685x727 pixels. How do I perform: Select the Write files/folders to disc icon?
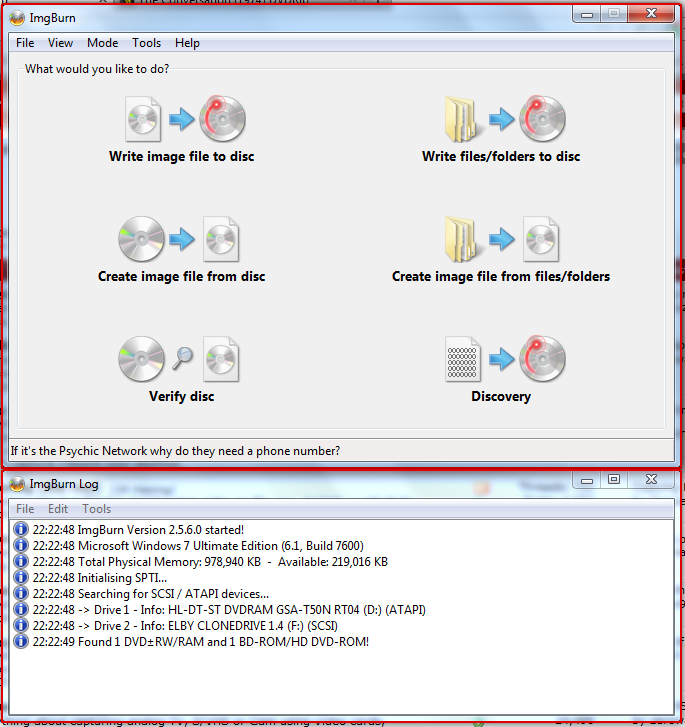pos(505,119)
